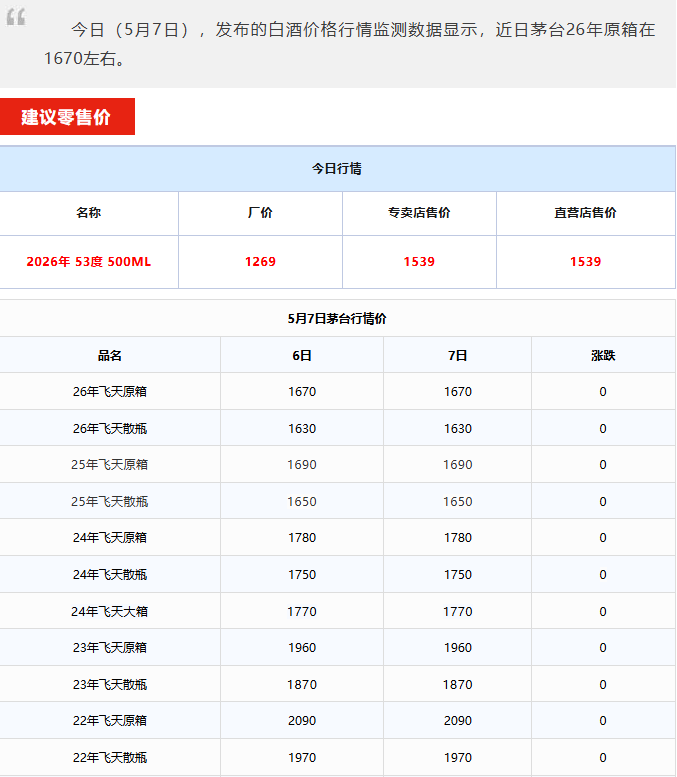Click the 6日 price 1780 for 24年飞天原箱

pos(302,538)
